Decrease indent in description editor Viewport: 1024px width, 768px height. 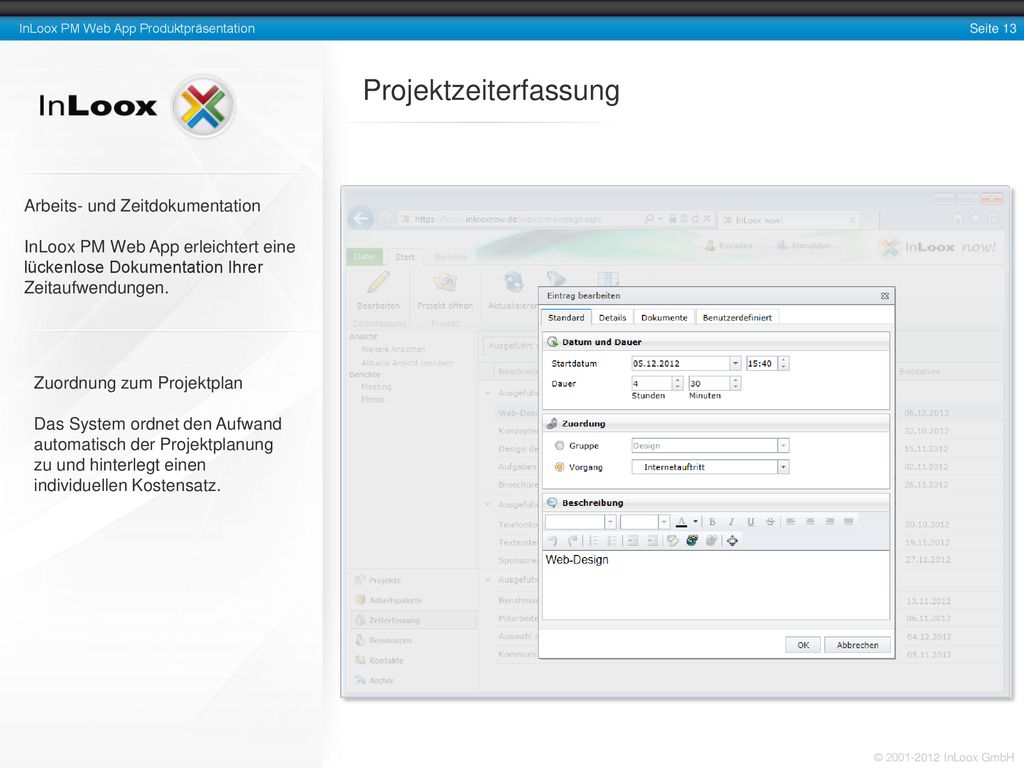(632, 541)
